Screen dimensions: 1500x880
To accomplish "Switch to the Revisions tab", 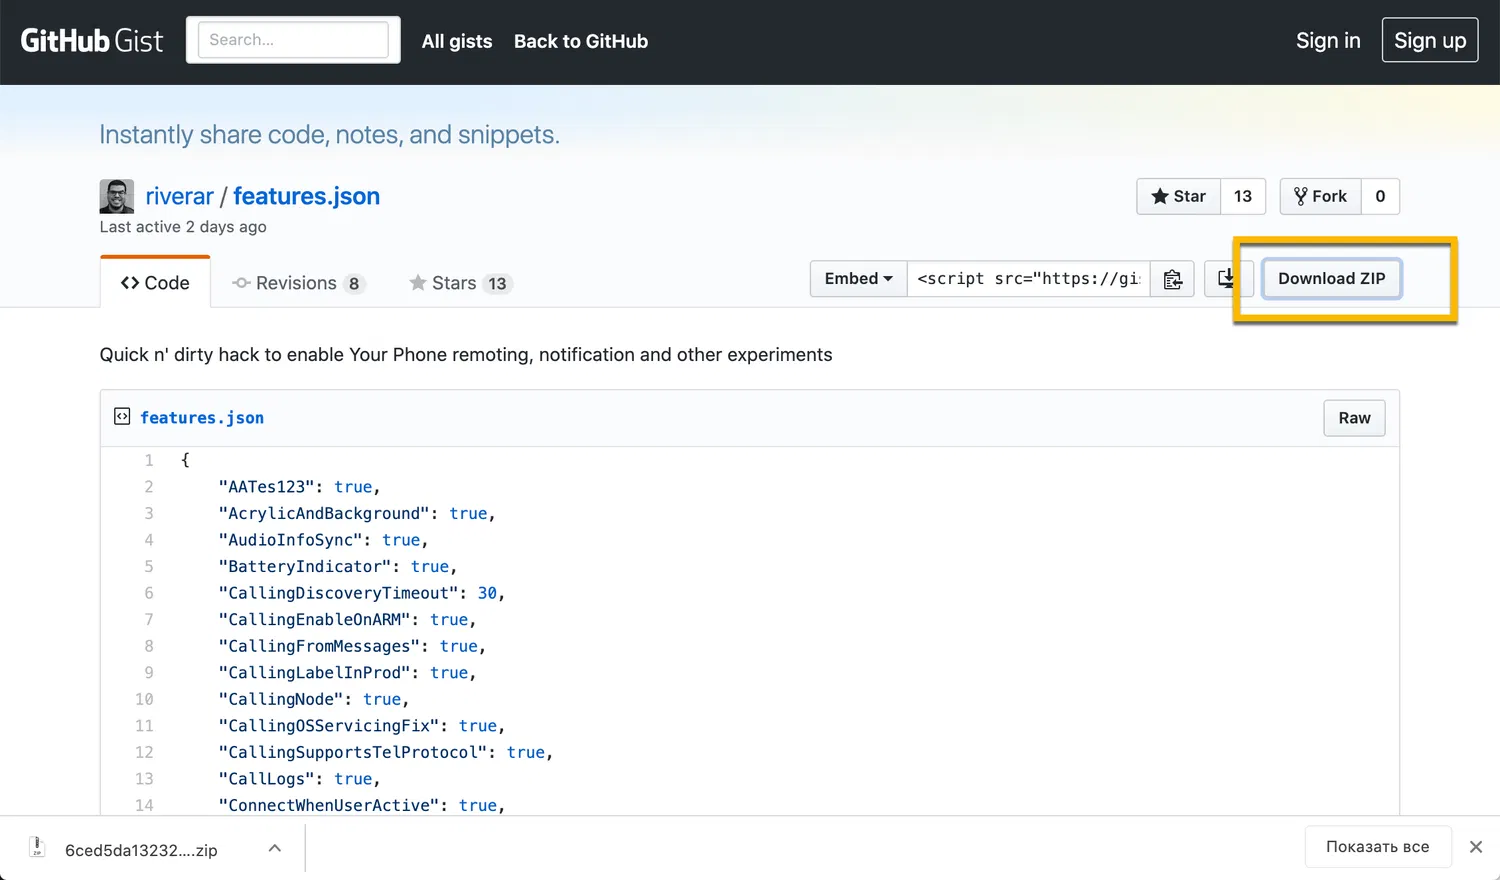I will (297, 284).
